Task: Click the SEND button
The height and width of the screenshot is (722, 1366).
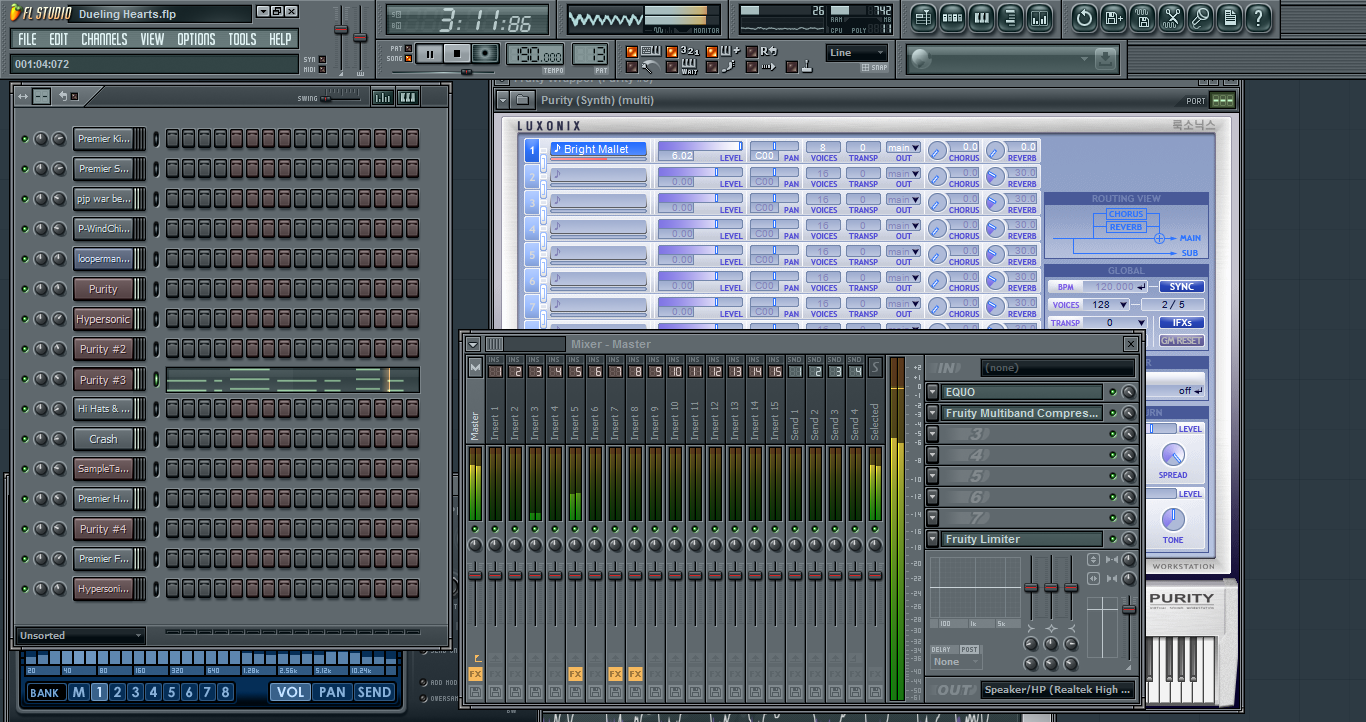Action: tap(374, 692)
